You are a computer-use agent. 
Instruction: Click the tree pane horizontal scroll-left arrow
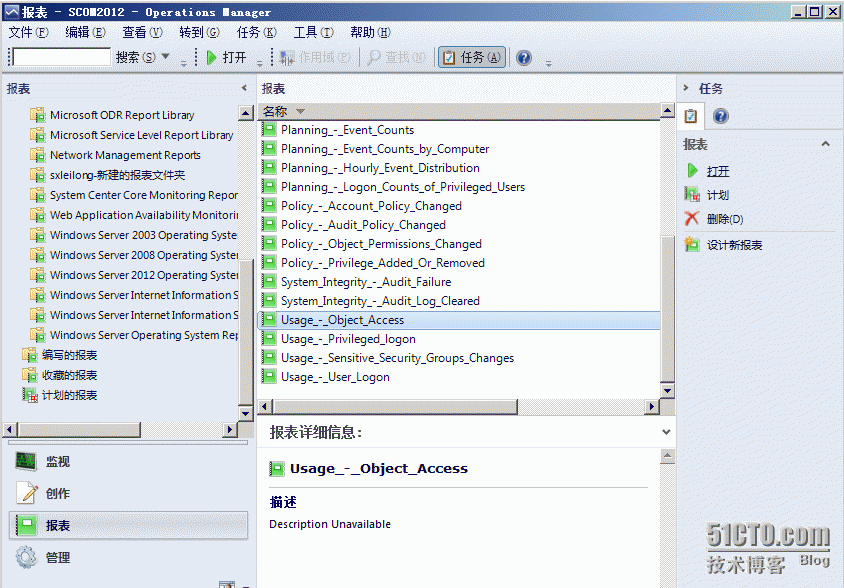[x=10, y=429]
